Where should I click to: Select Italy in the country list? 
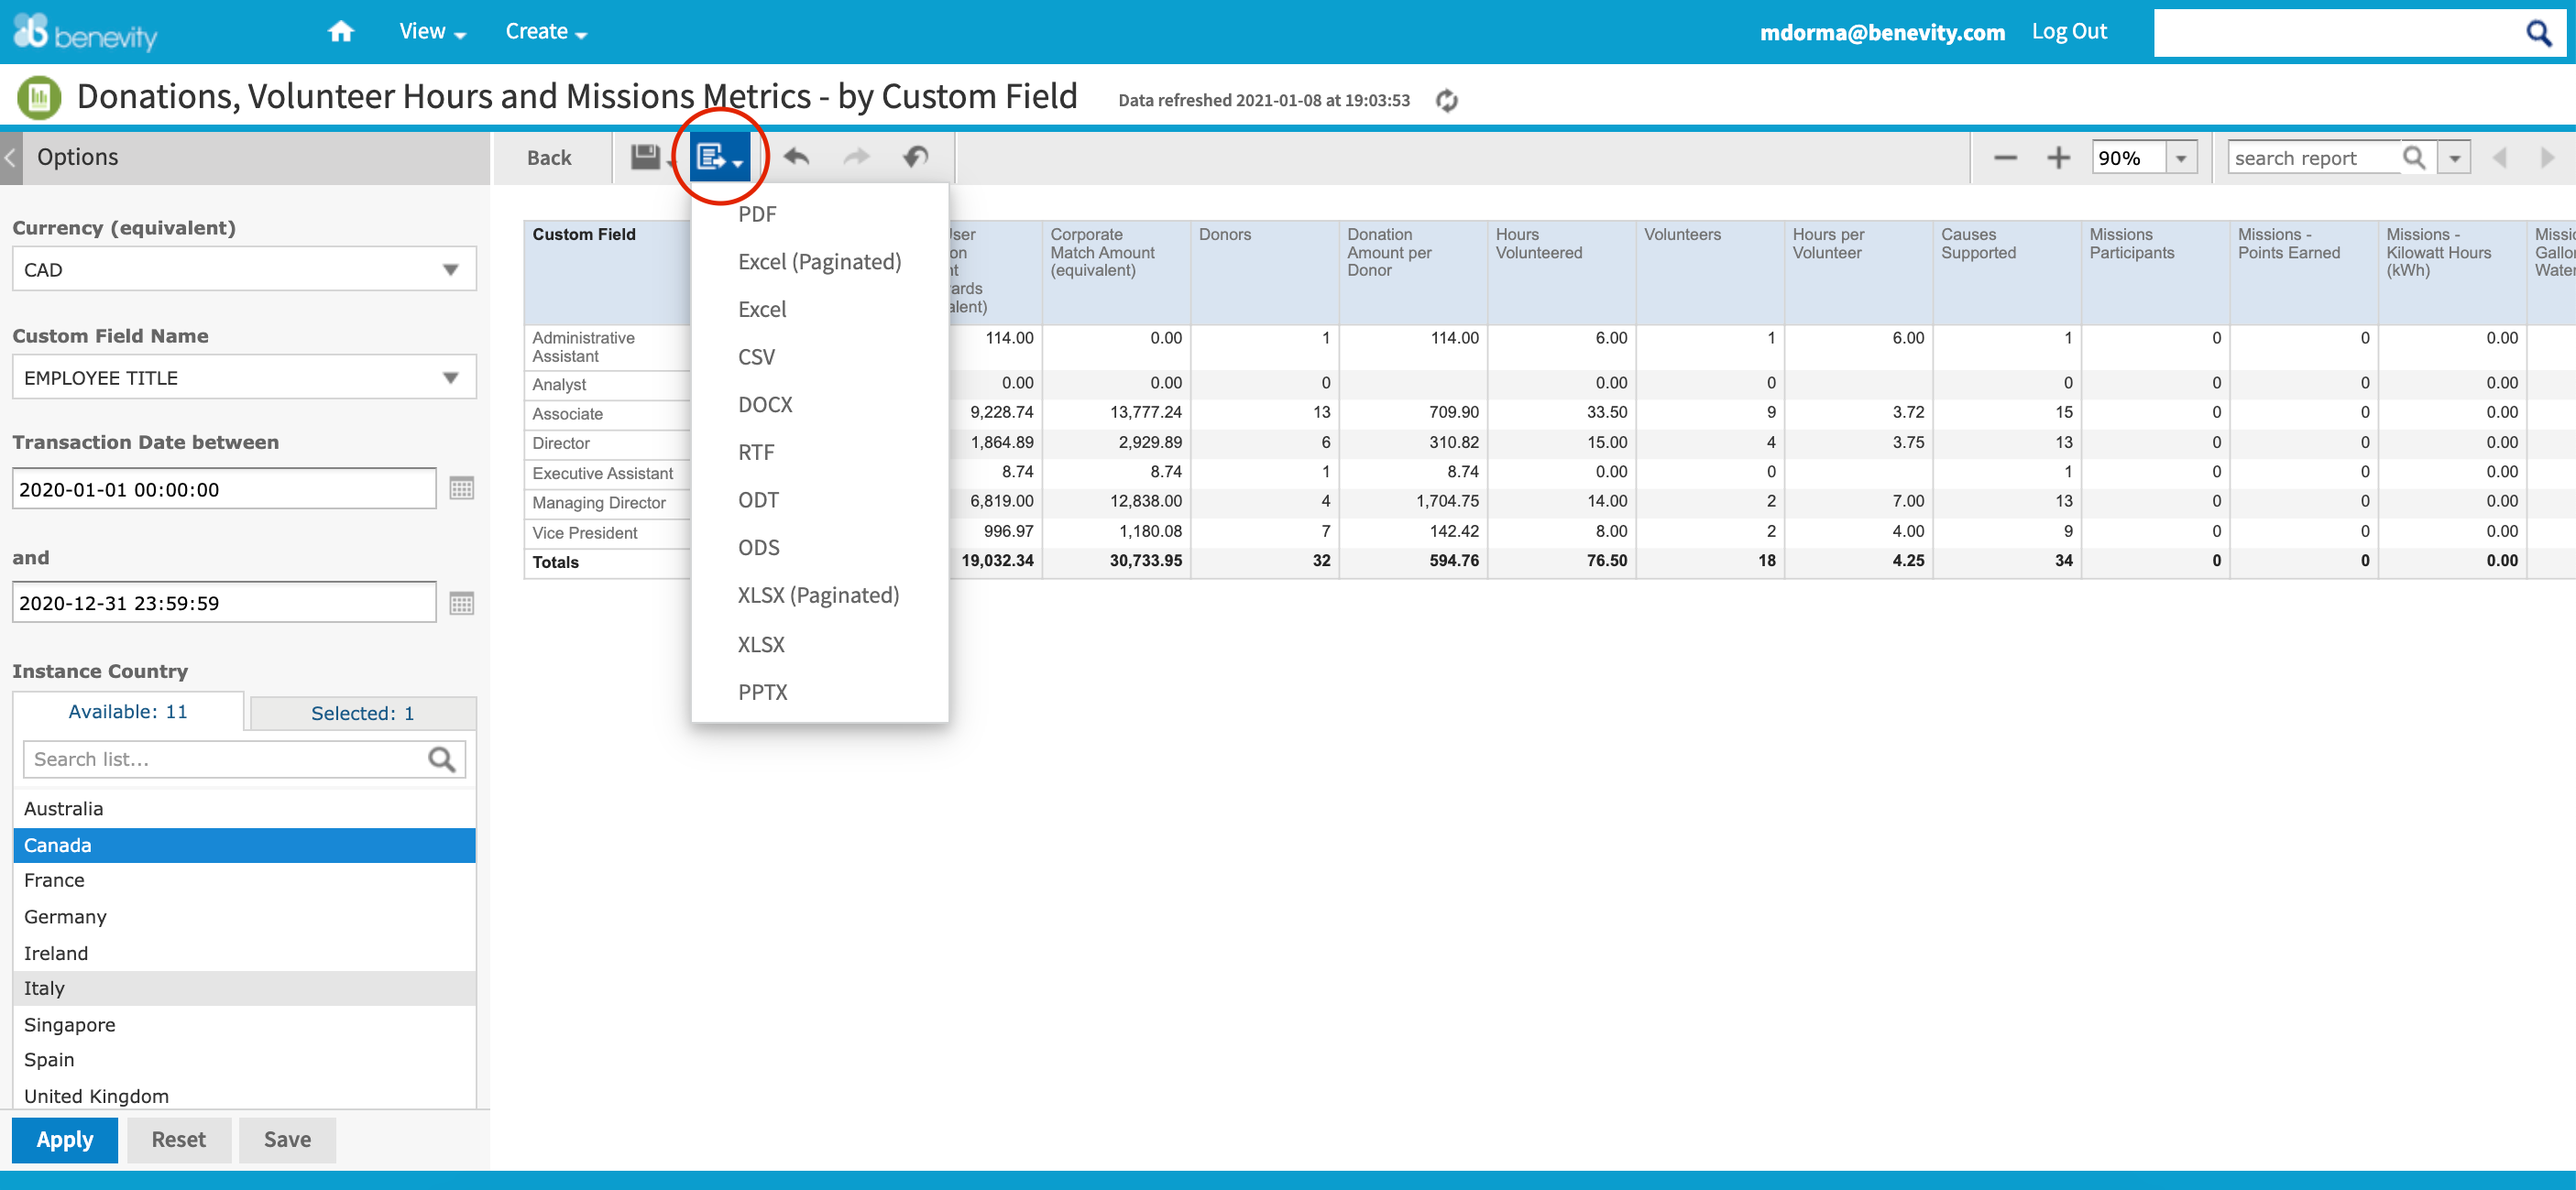tap(244, 988)
